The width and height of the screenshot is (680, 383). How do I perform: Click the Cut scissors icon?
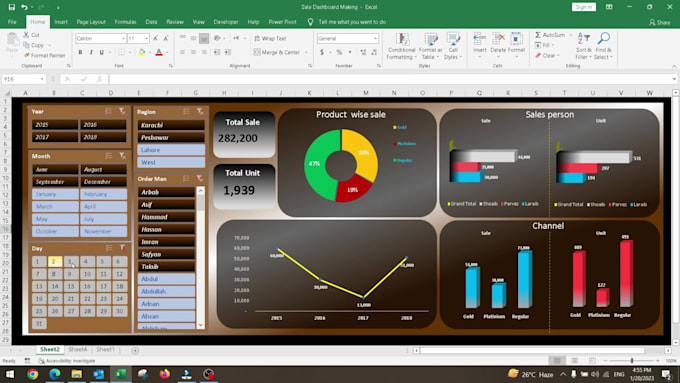click(x=26, y=35)
